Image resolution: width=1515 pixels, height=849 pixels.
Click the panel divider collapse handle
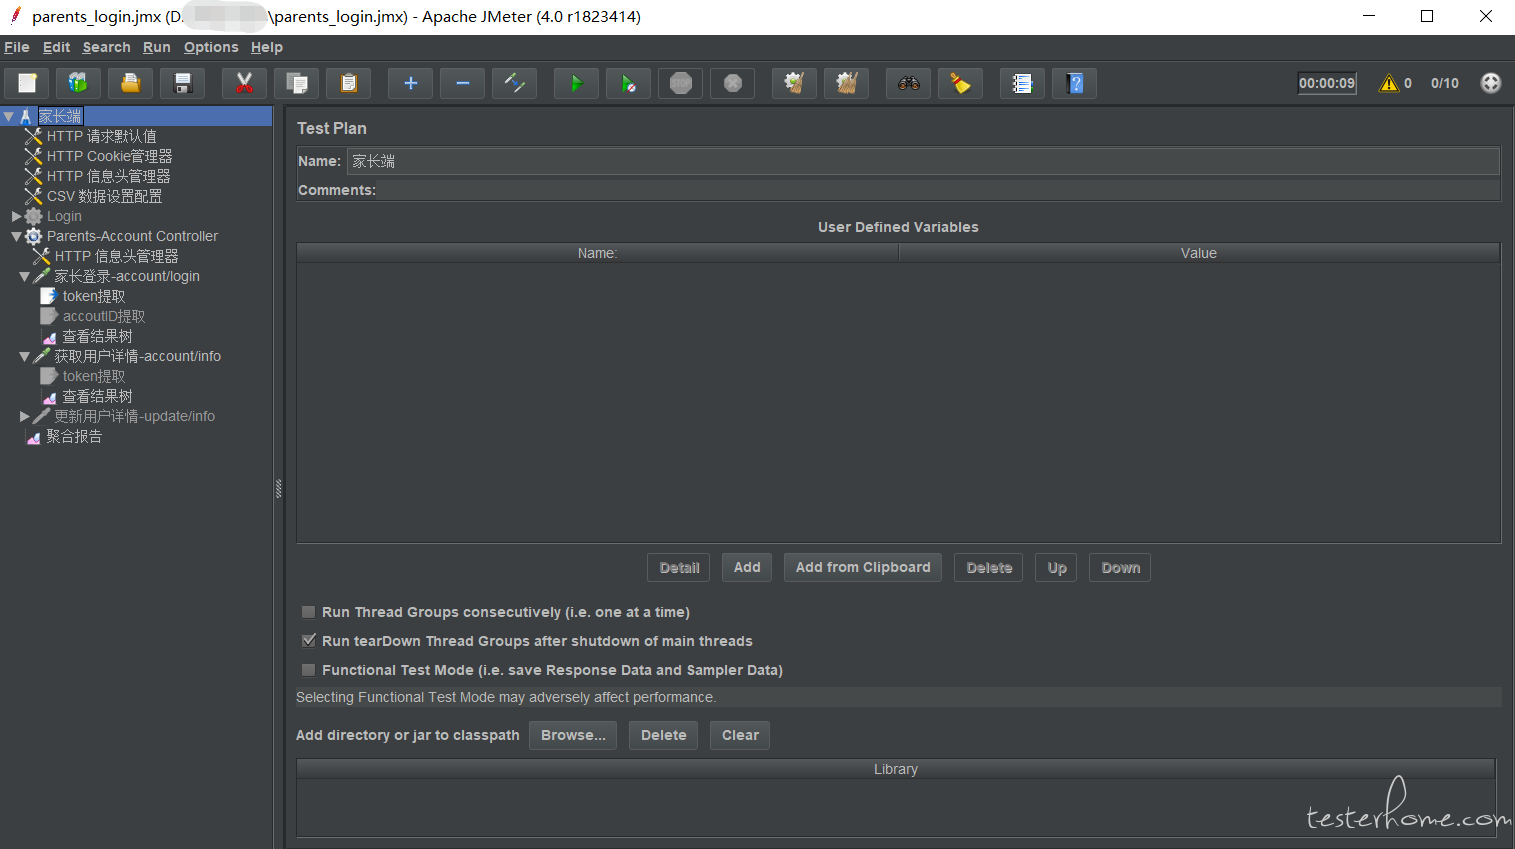[x=278, y=488]
